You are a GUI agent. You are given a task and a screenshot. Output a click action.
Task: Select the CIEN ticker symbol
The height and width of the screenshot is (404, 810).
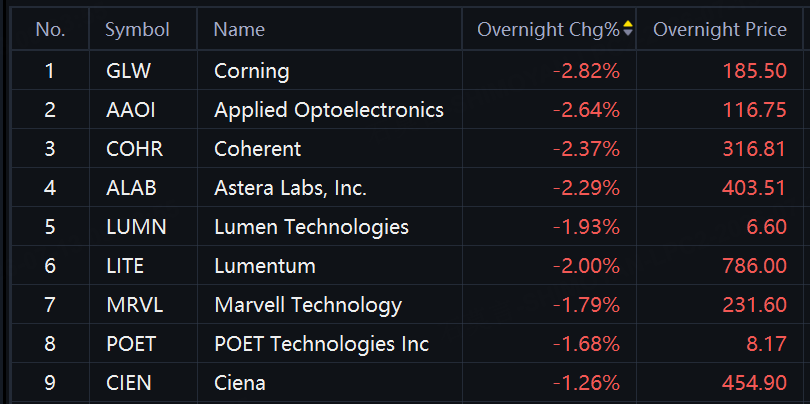click(129, 383)
